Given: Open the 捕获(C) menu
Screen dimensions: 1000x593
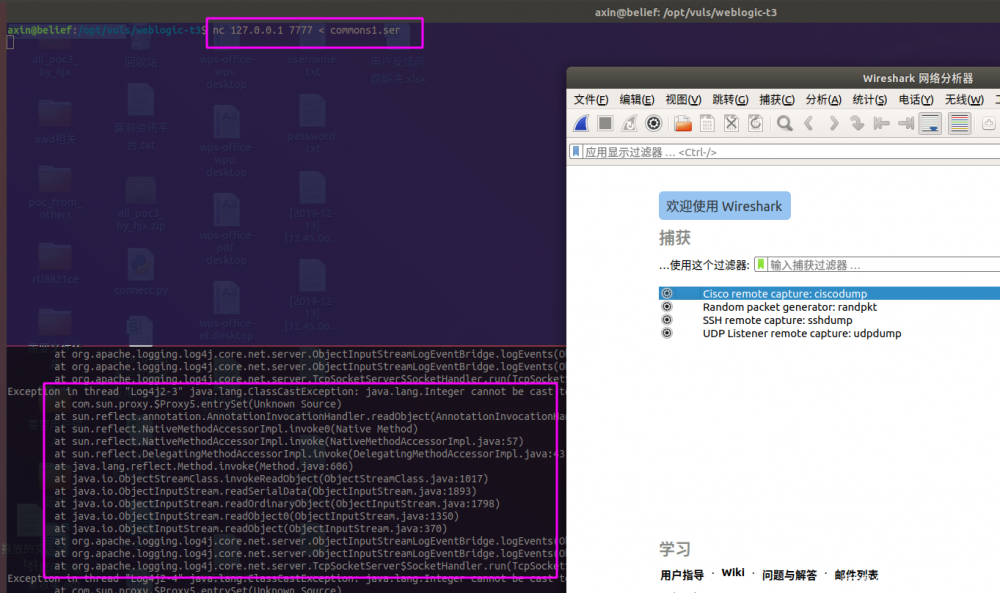Looking at the screenshot, I should 777,99.
